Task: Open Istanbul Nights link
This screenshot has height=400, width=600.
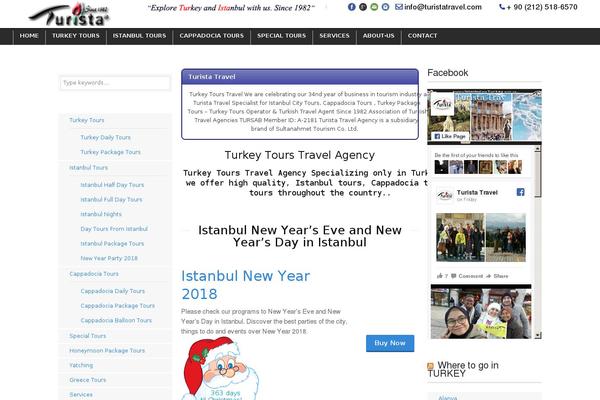Action: pos(101,214)
